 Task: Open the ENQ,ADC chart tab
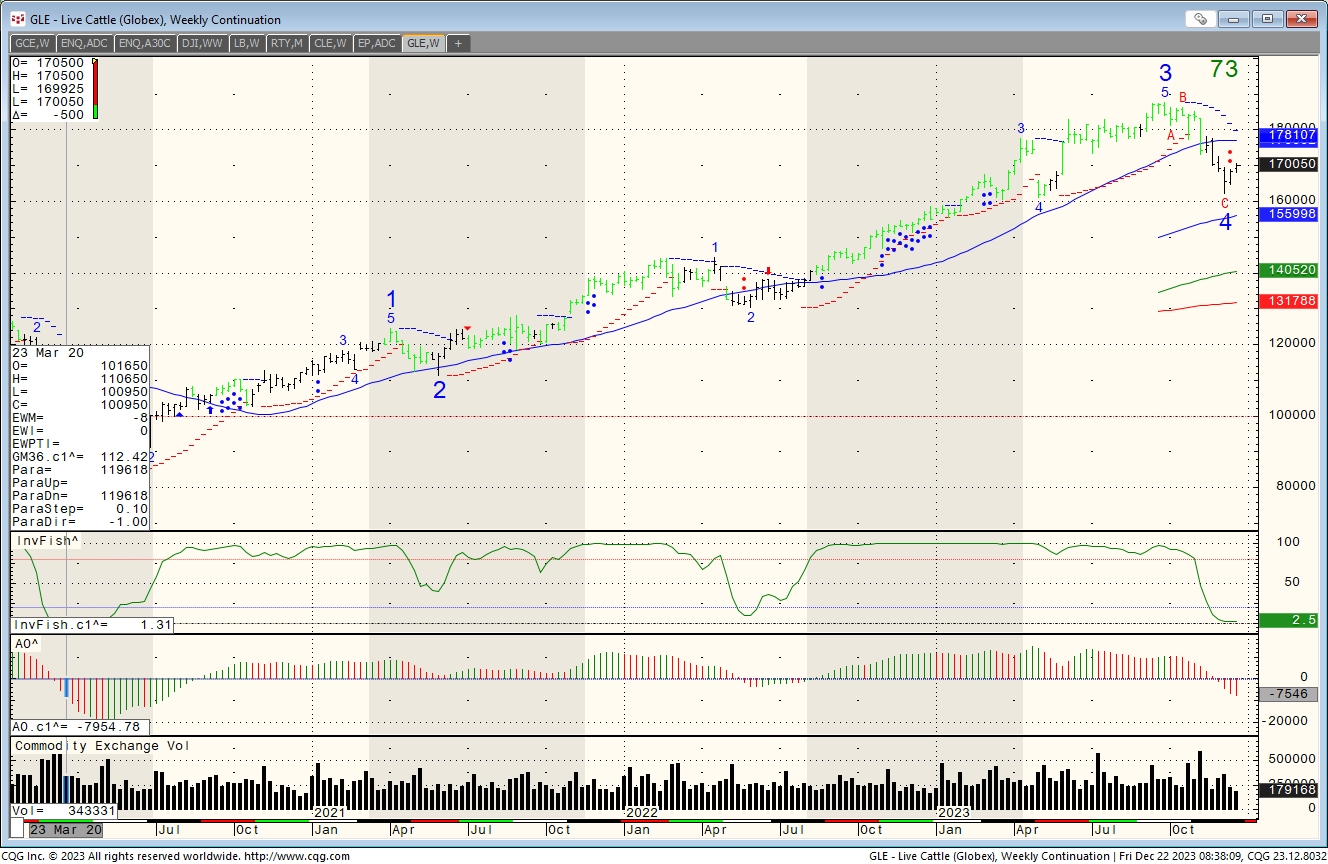[84, 43]
